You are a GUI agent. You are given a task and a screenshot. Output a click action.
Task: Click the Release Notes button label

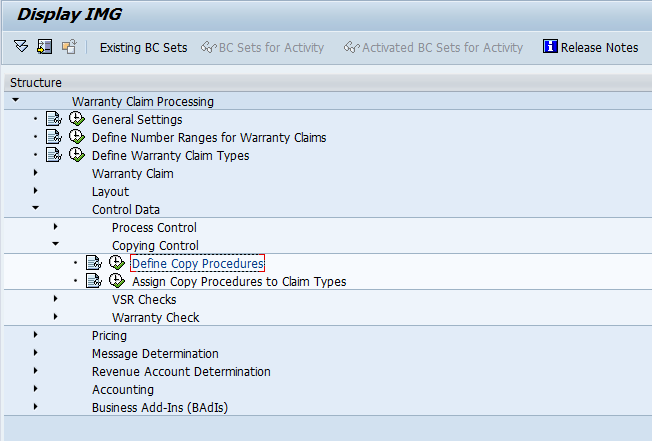click(x=599, y=47)
